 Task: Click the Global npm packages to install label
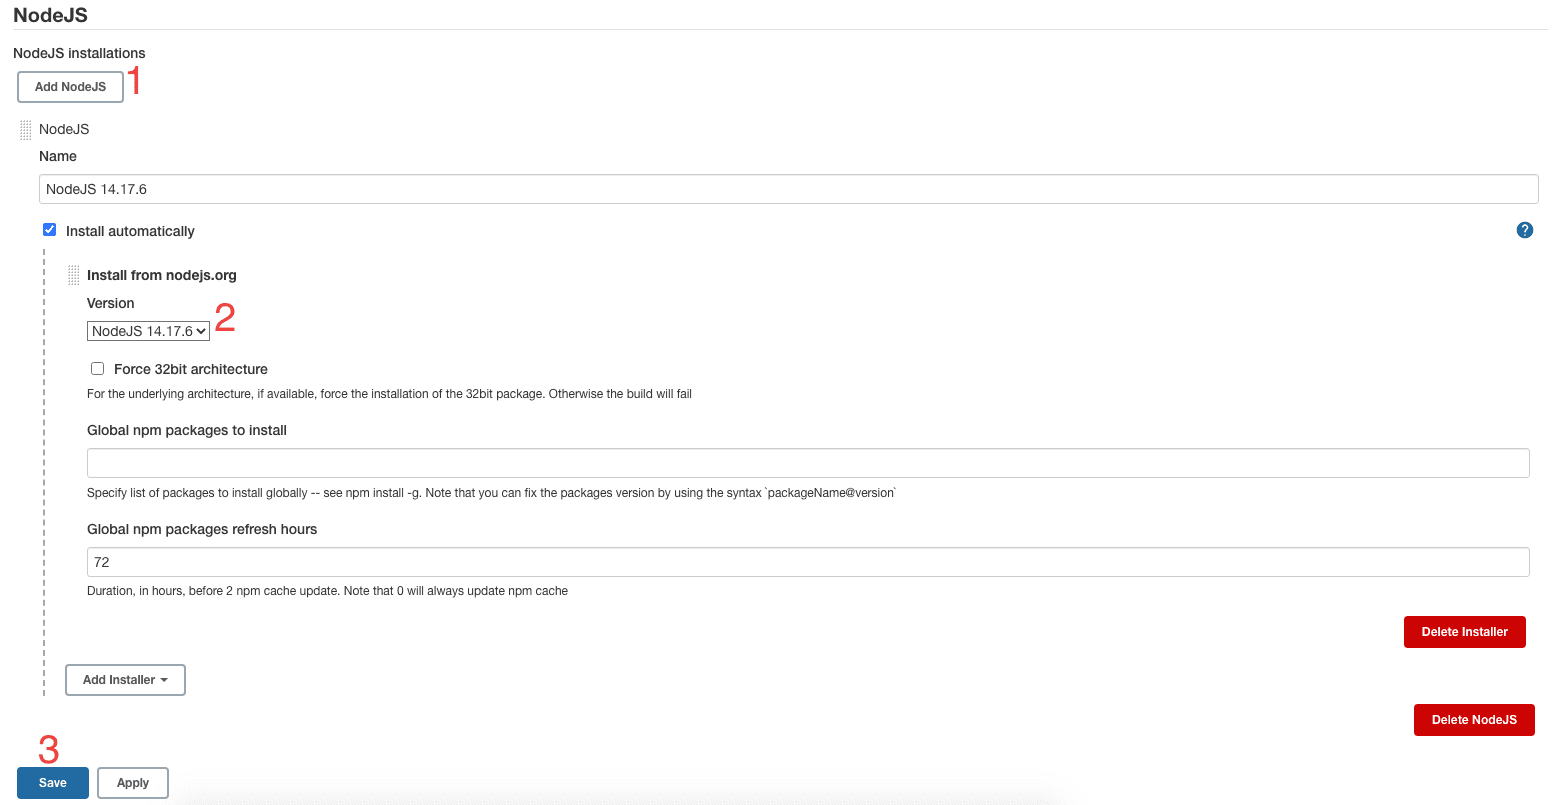click(187, 430)
